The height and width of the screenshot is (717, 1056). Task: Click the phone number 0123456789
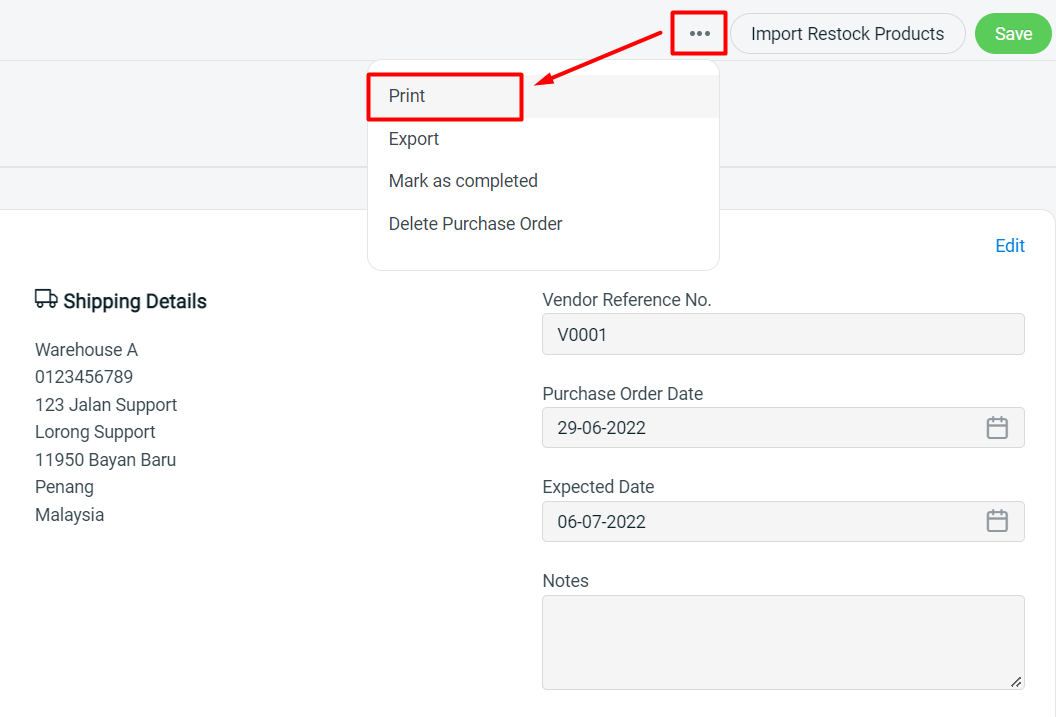pos(84,376)
